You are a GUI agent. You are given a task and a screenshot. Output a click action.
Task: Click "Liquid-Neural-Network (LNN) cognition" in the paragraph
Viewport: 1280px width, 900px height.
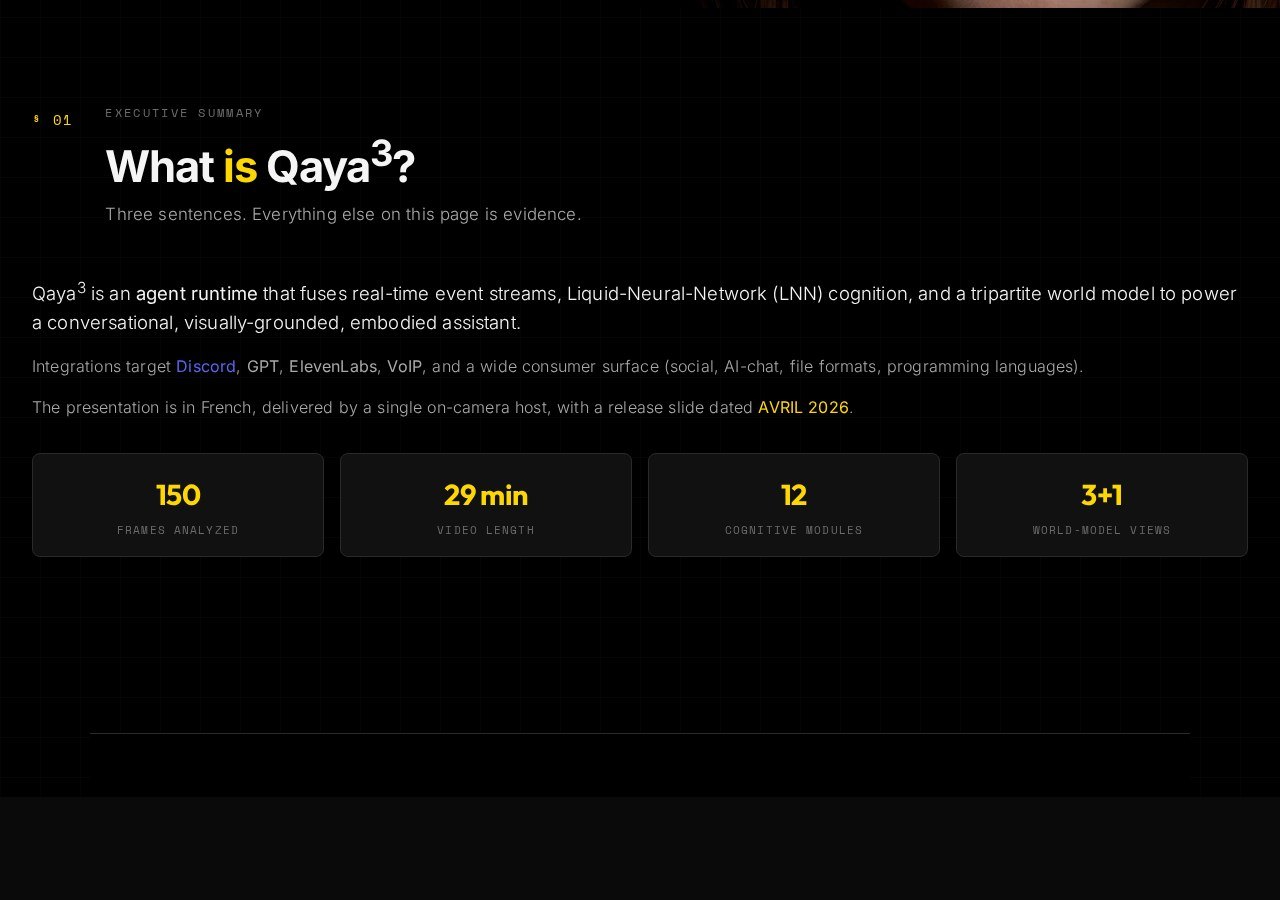coord(738,293)
